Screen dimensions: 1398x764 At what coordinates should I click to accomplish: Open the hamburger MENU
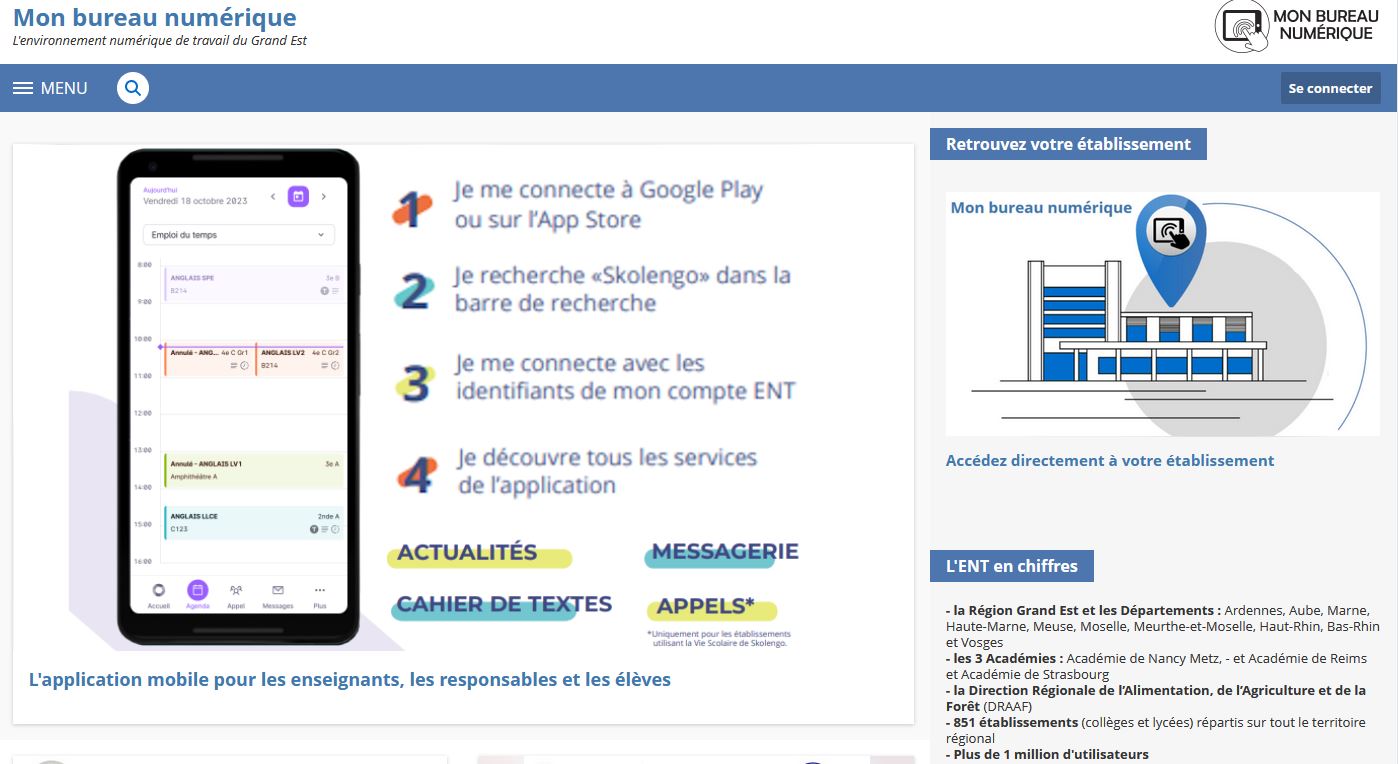(x=50, y=88)
